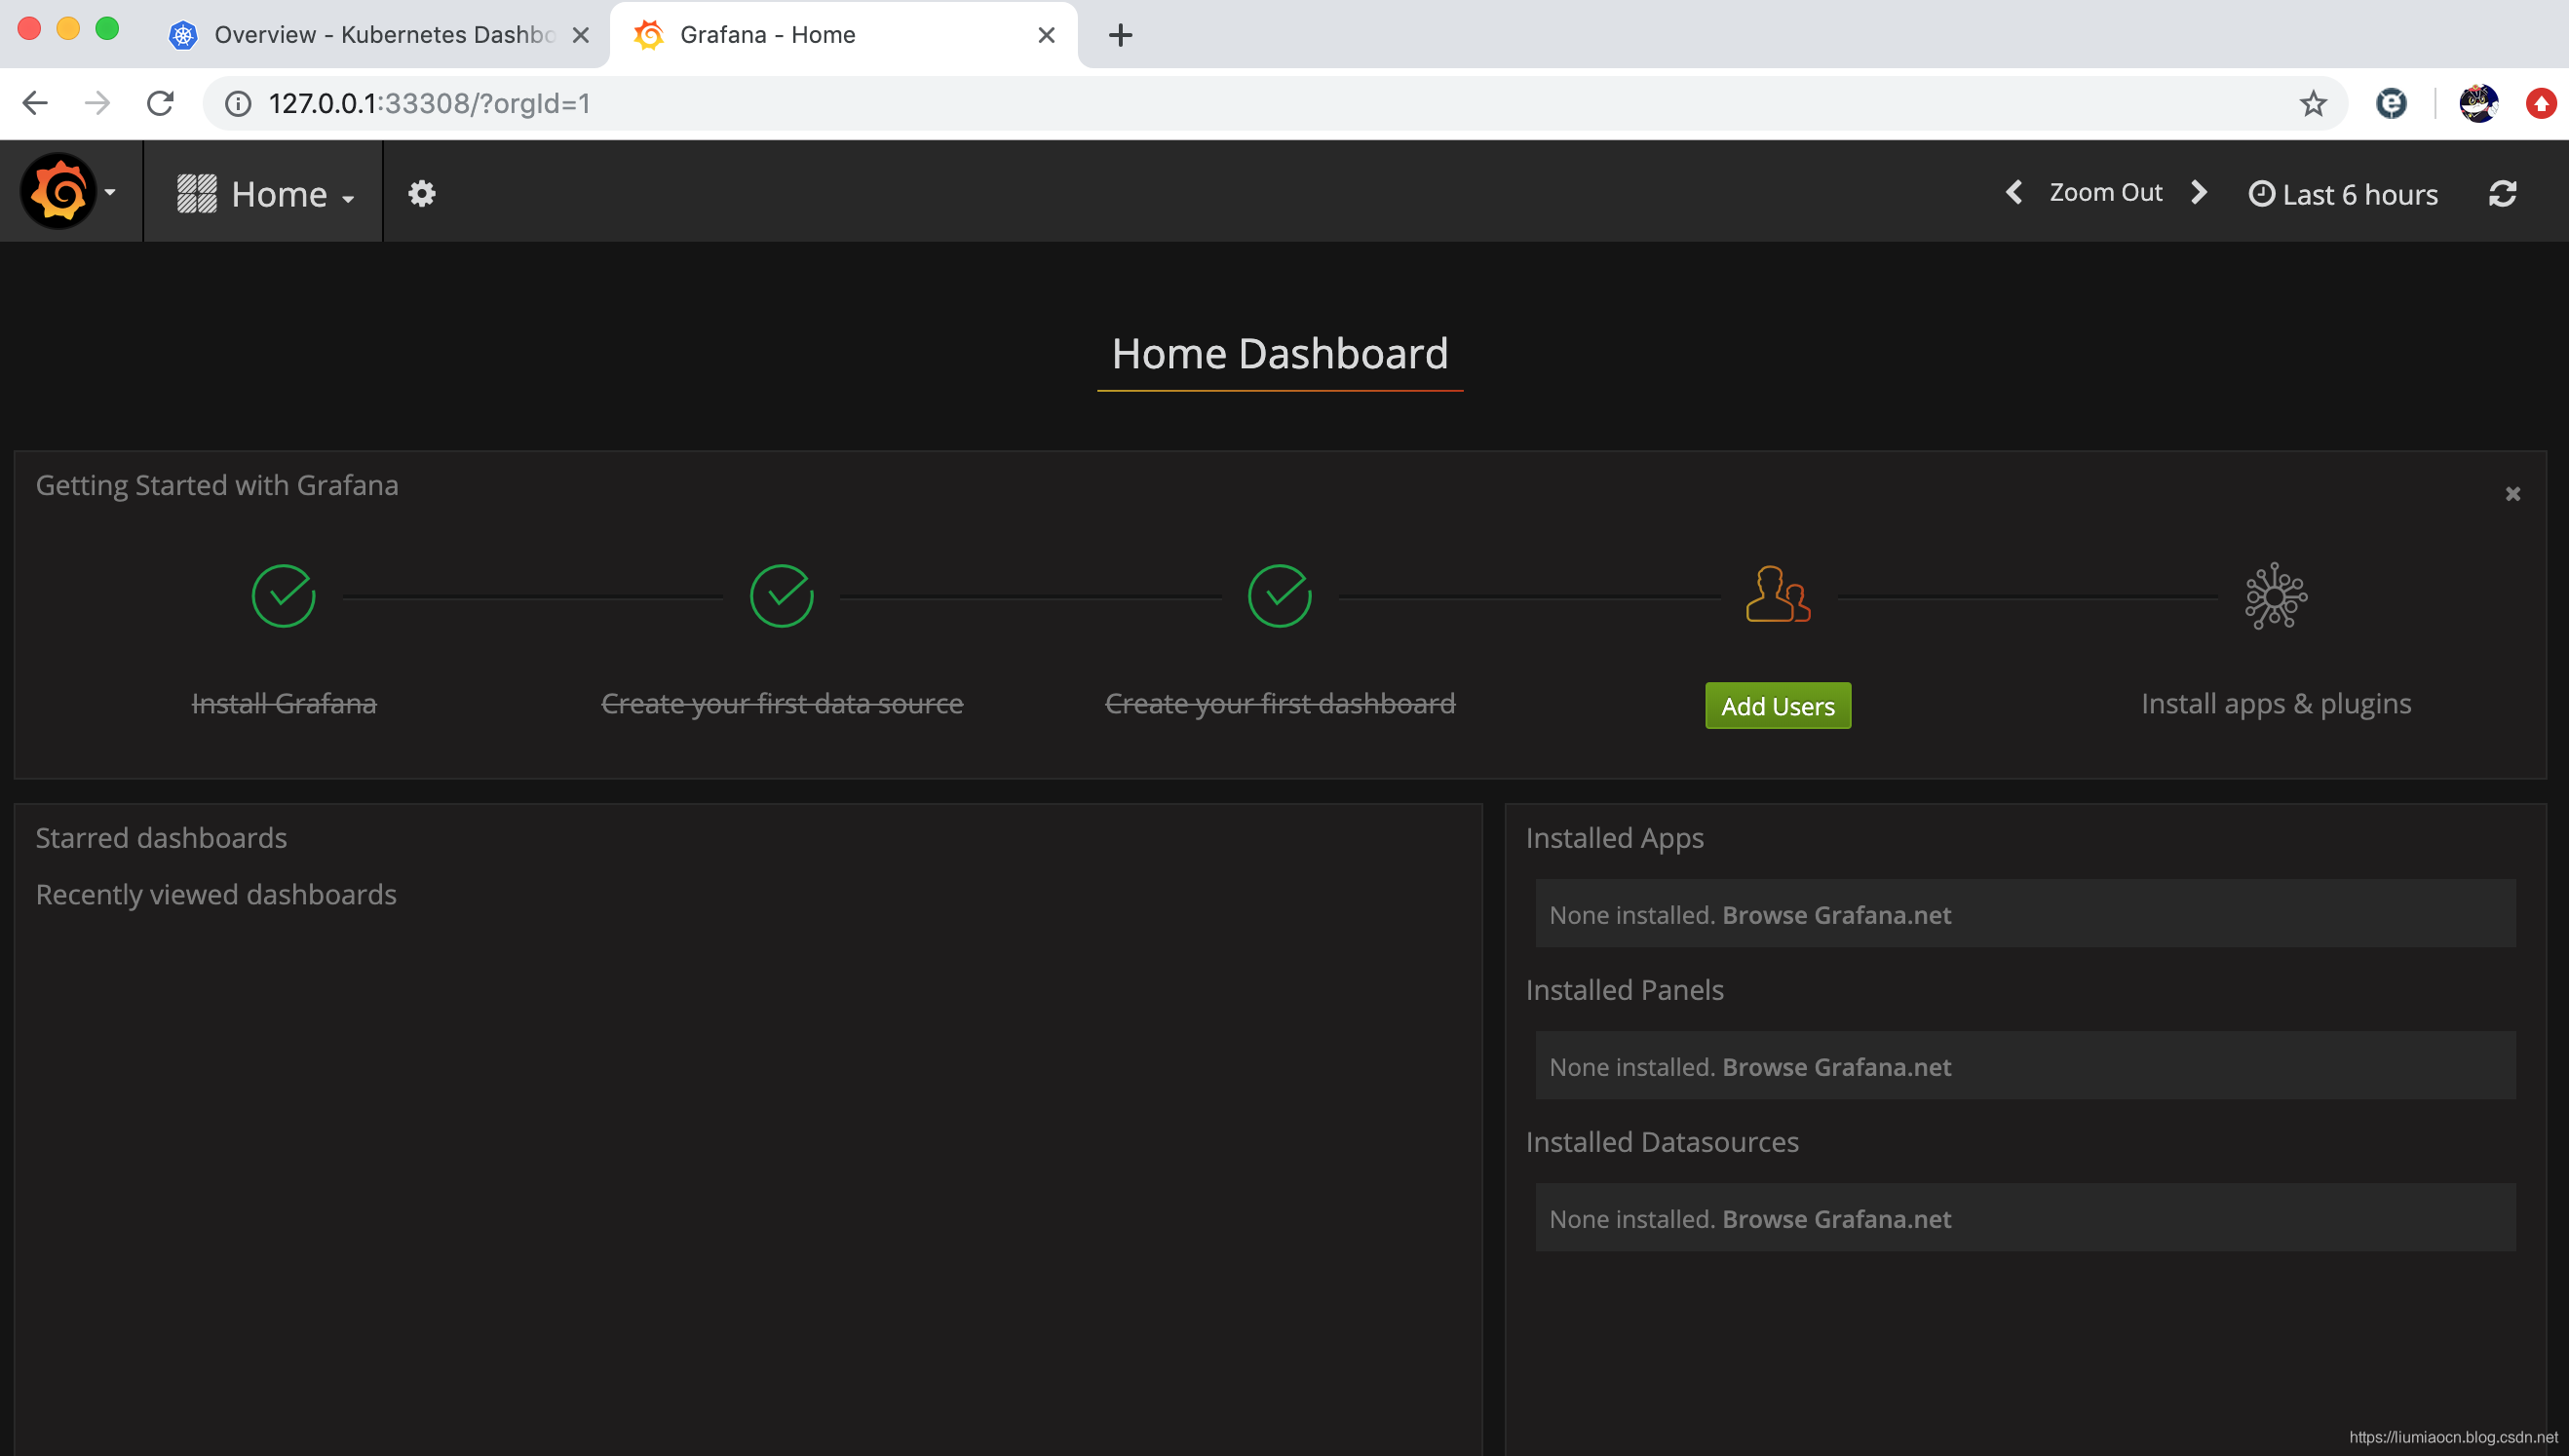Open the Home dashboard dropdown
Viewport: 2569px width, 1456px height.
click(268, 191)
